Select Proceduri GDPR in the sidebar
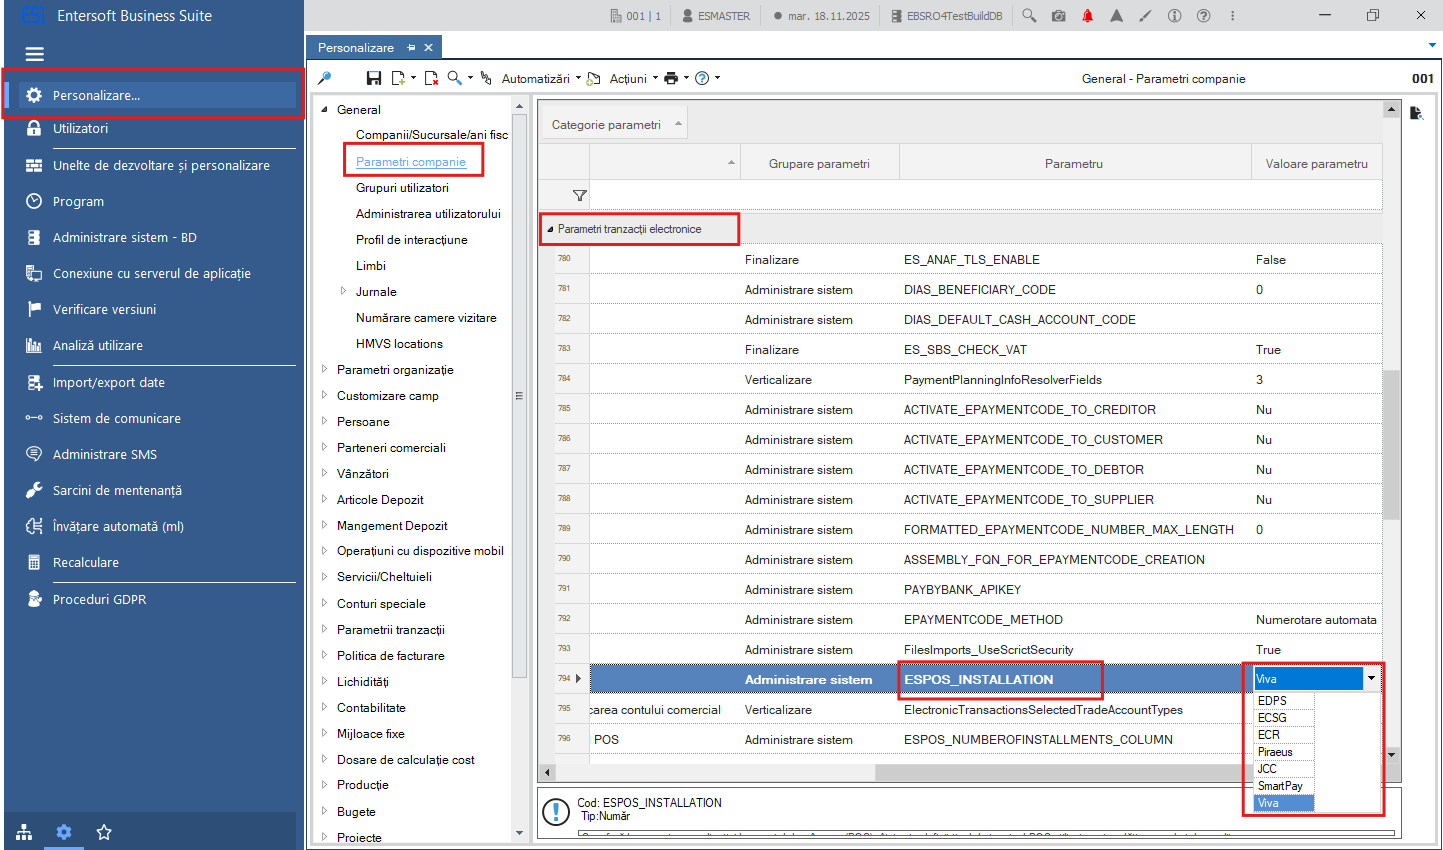The width and height of the screenshot is (1443, 850). coord(99,599)
